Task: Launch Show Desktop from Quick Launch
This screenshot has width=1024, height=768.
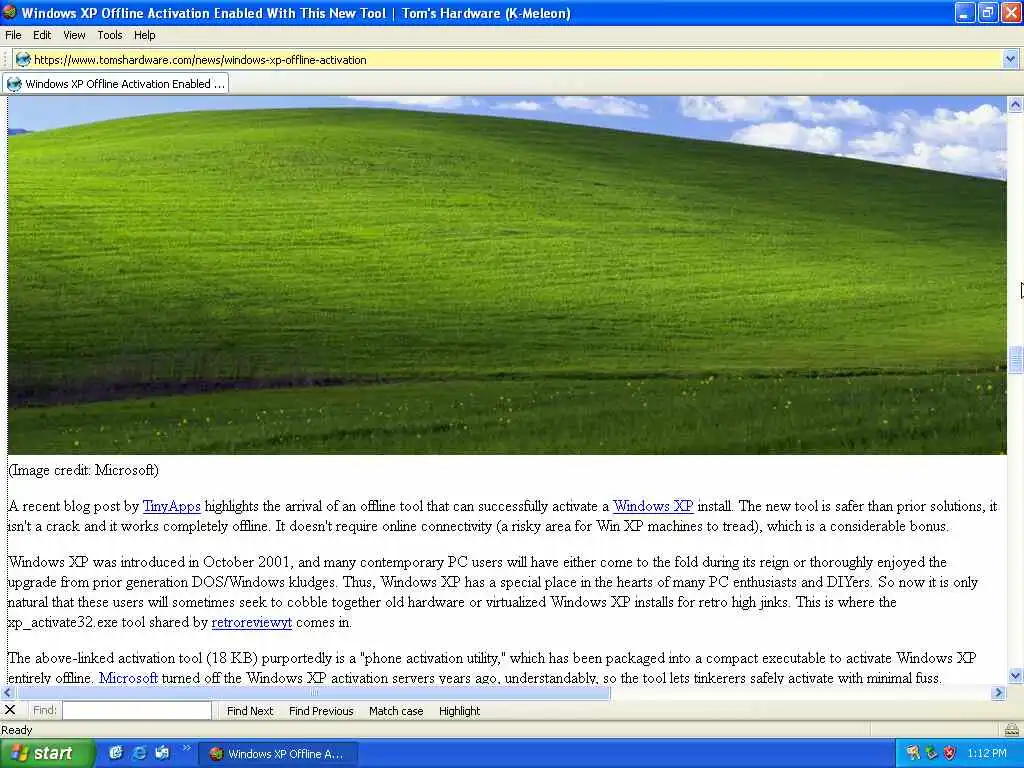Action: (116, 753)
